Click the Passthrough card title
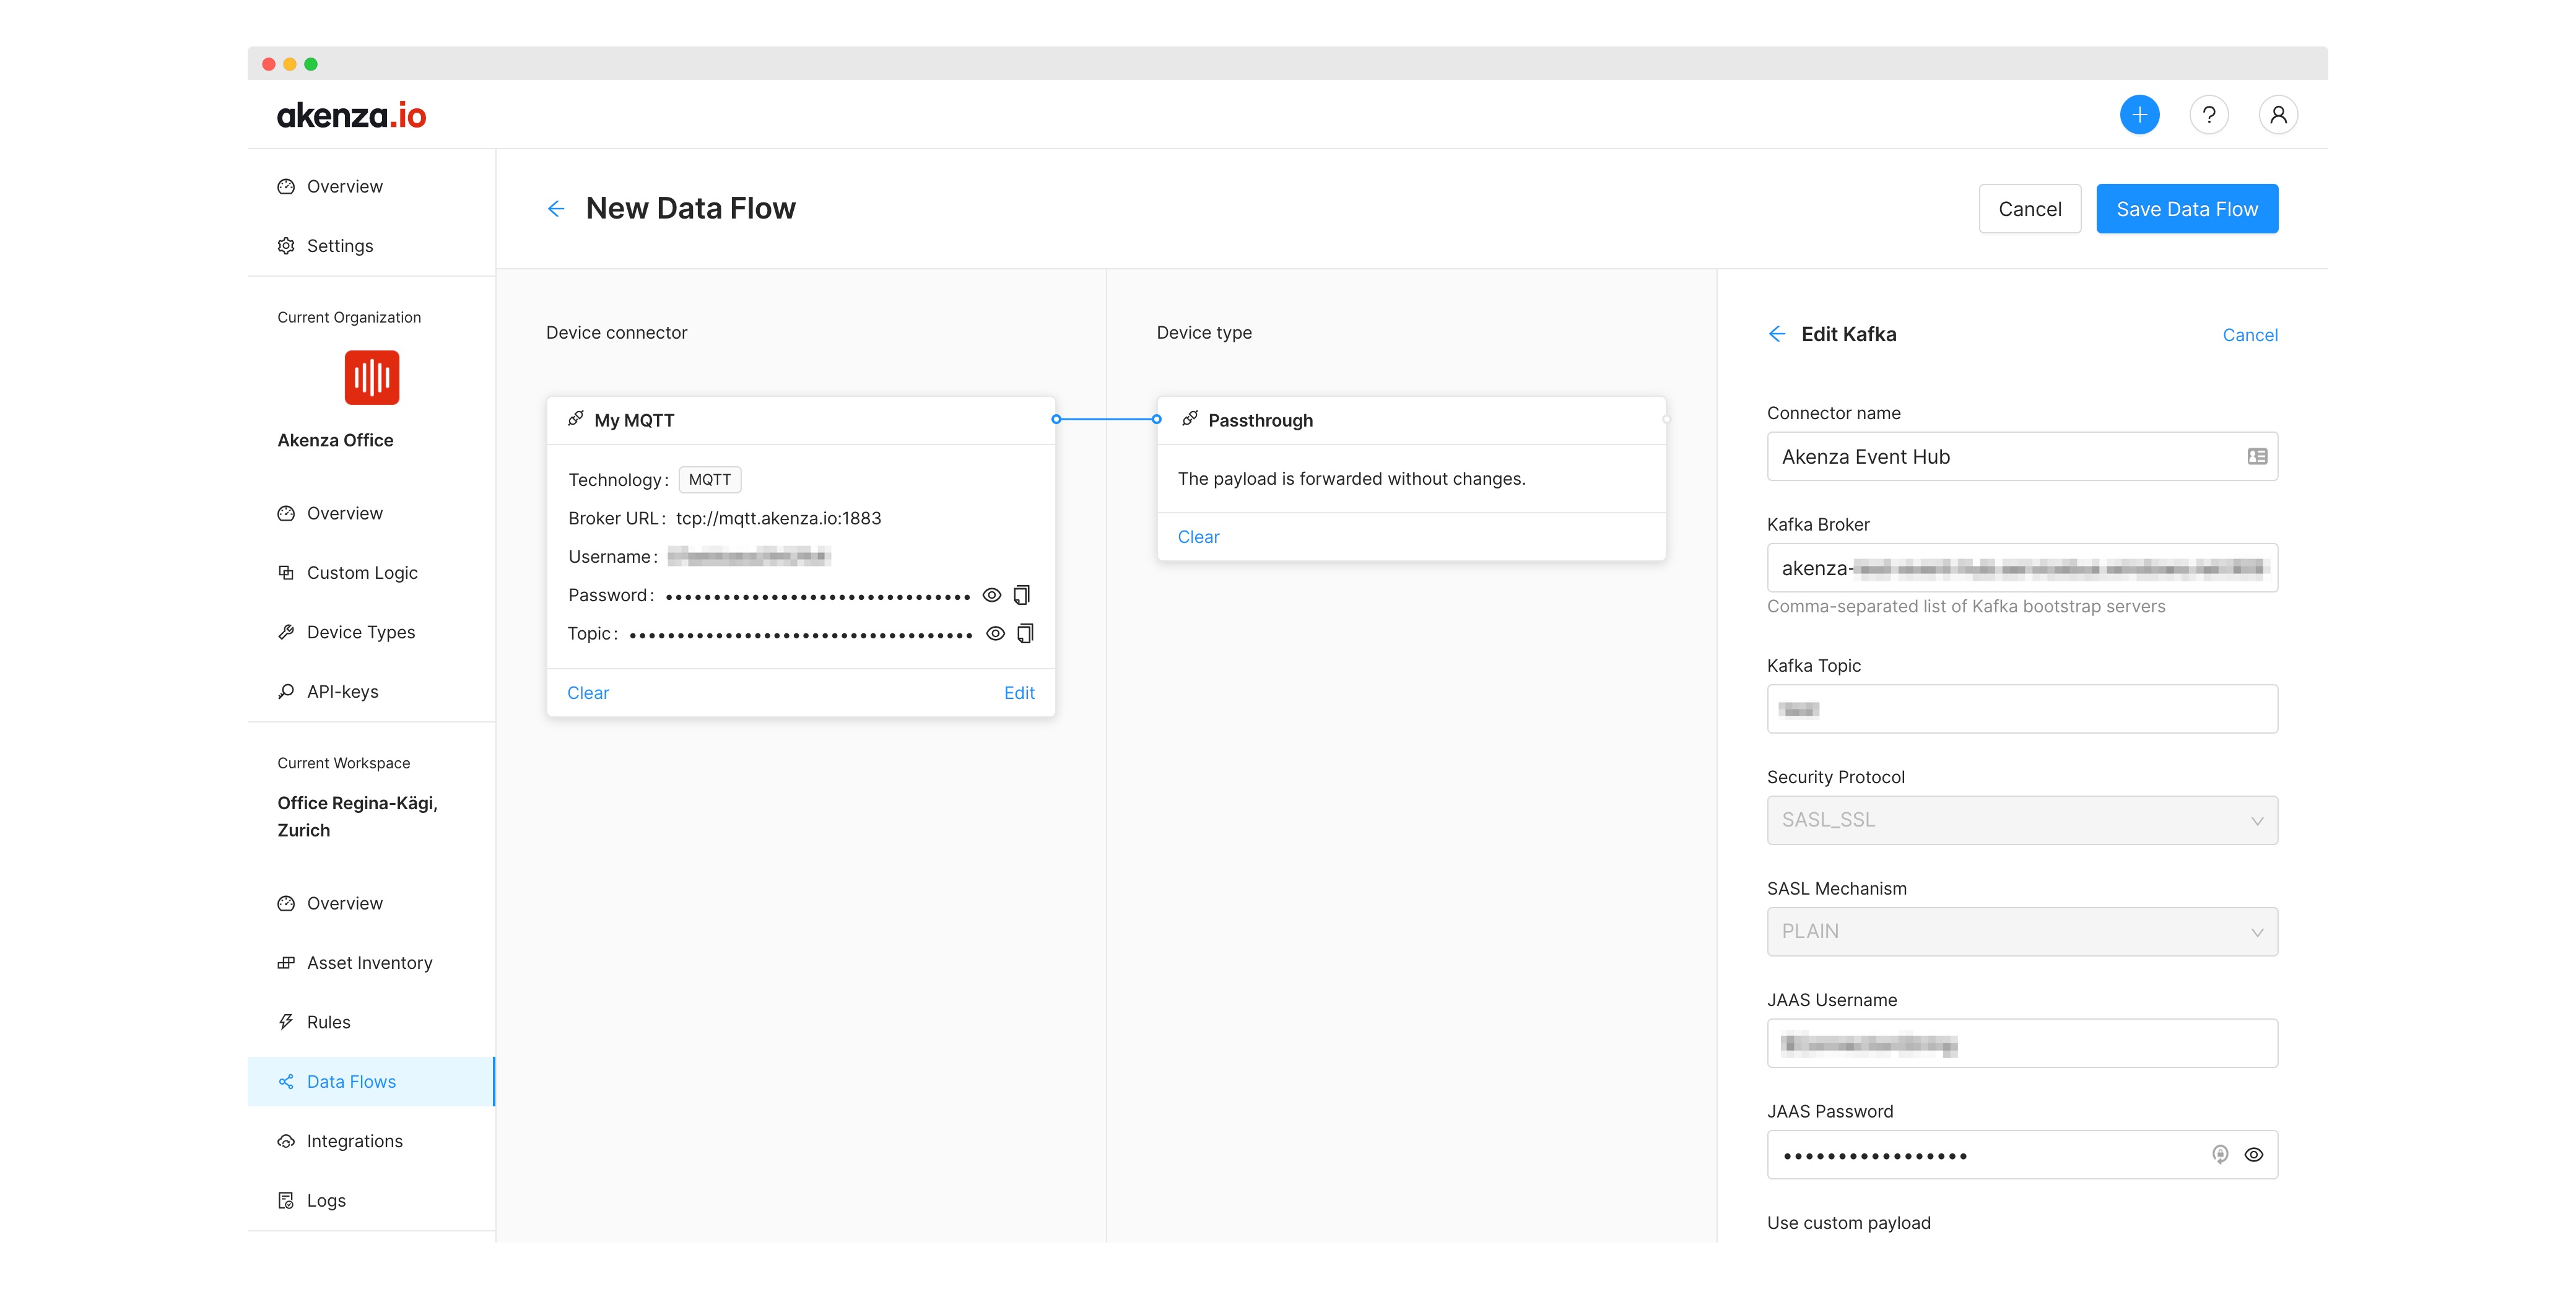The height and width of the screenshot is (1289, 2576). click(1260, 420)
